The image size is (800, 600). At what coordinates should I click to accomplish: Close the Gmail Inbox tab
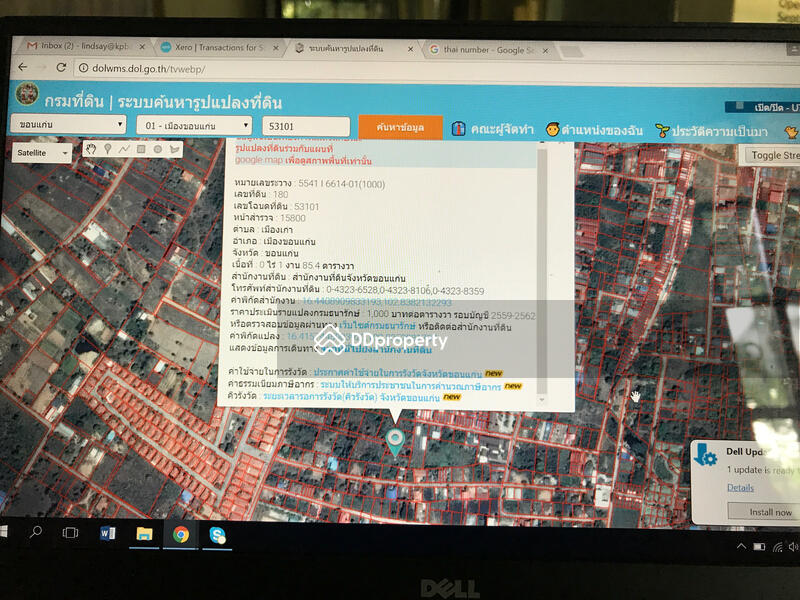142,46
